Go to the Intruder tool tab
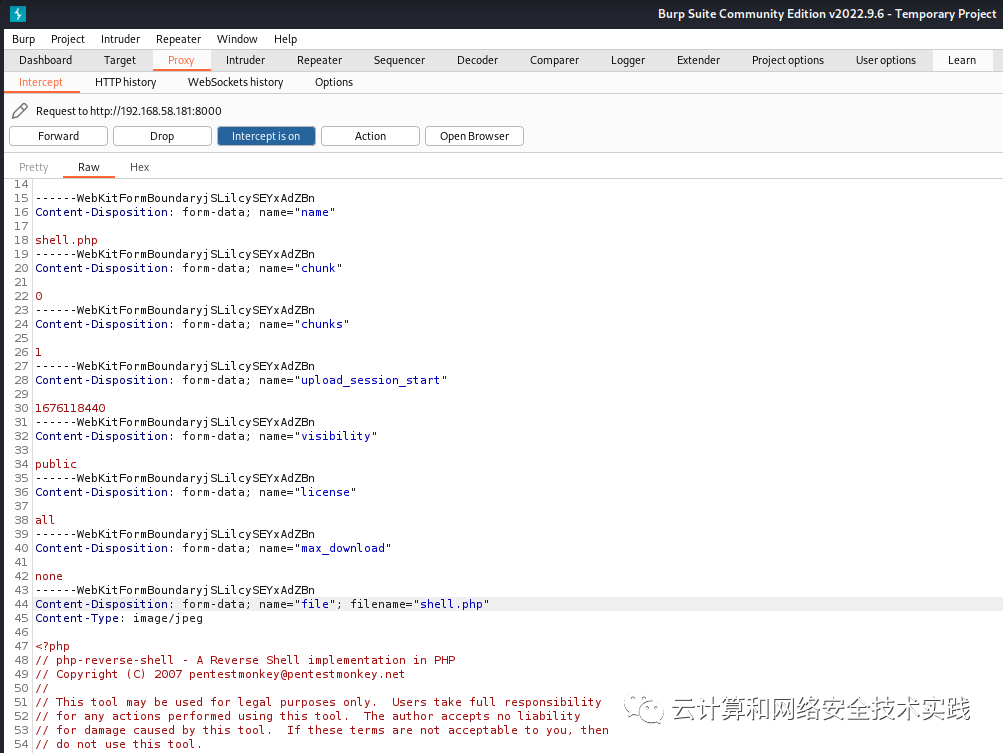1003x753 pixels. 245,60
